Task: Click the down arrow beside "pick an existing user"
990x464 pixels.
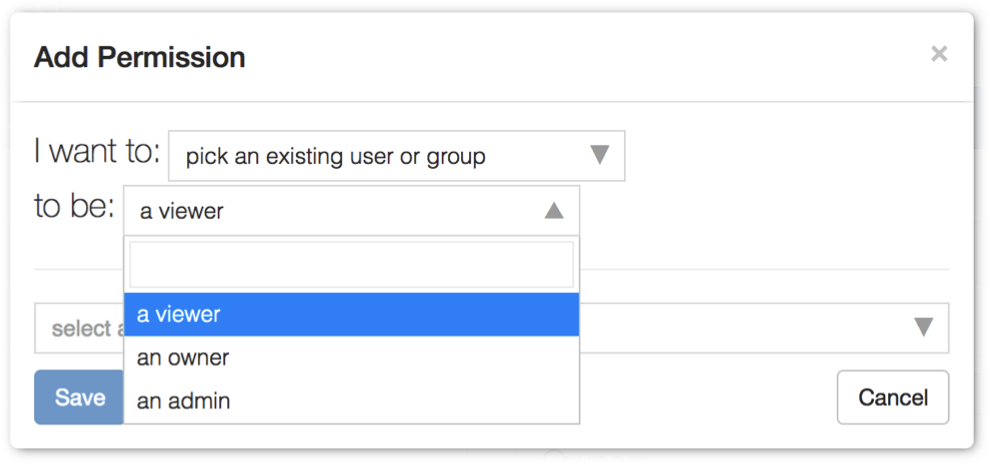Action: click(x=599, y=155)
